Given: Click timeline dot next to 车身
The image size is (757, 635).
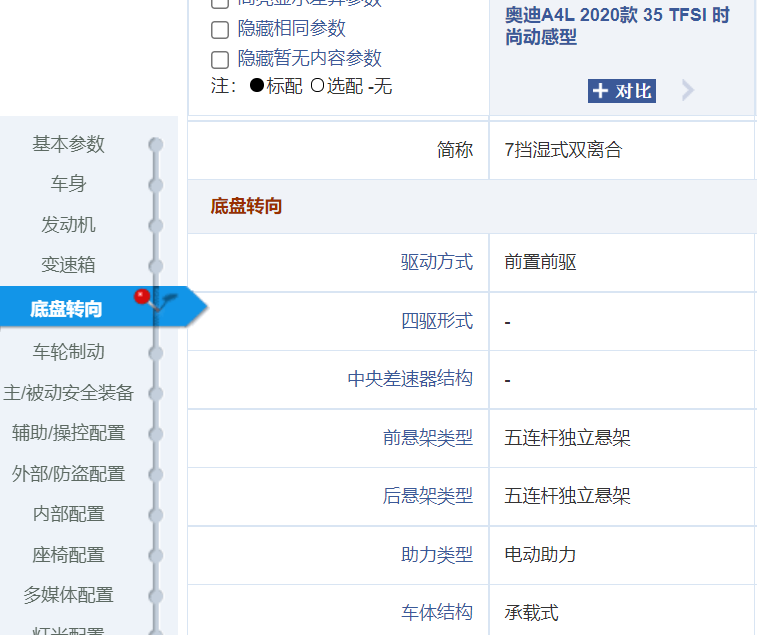Looking at the screenshot, I should click(x=155, y=185).
